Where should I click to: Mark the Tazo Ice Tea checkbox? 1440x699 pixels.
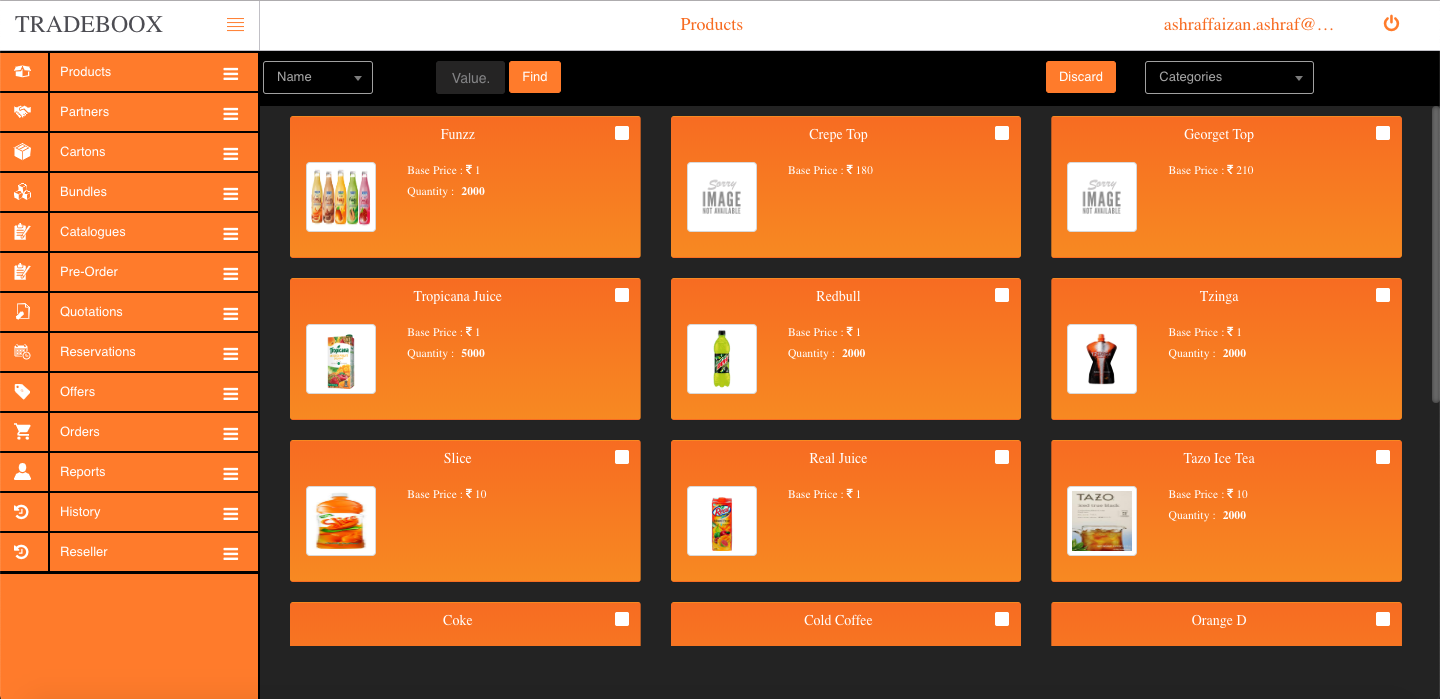pos(1383,457)
